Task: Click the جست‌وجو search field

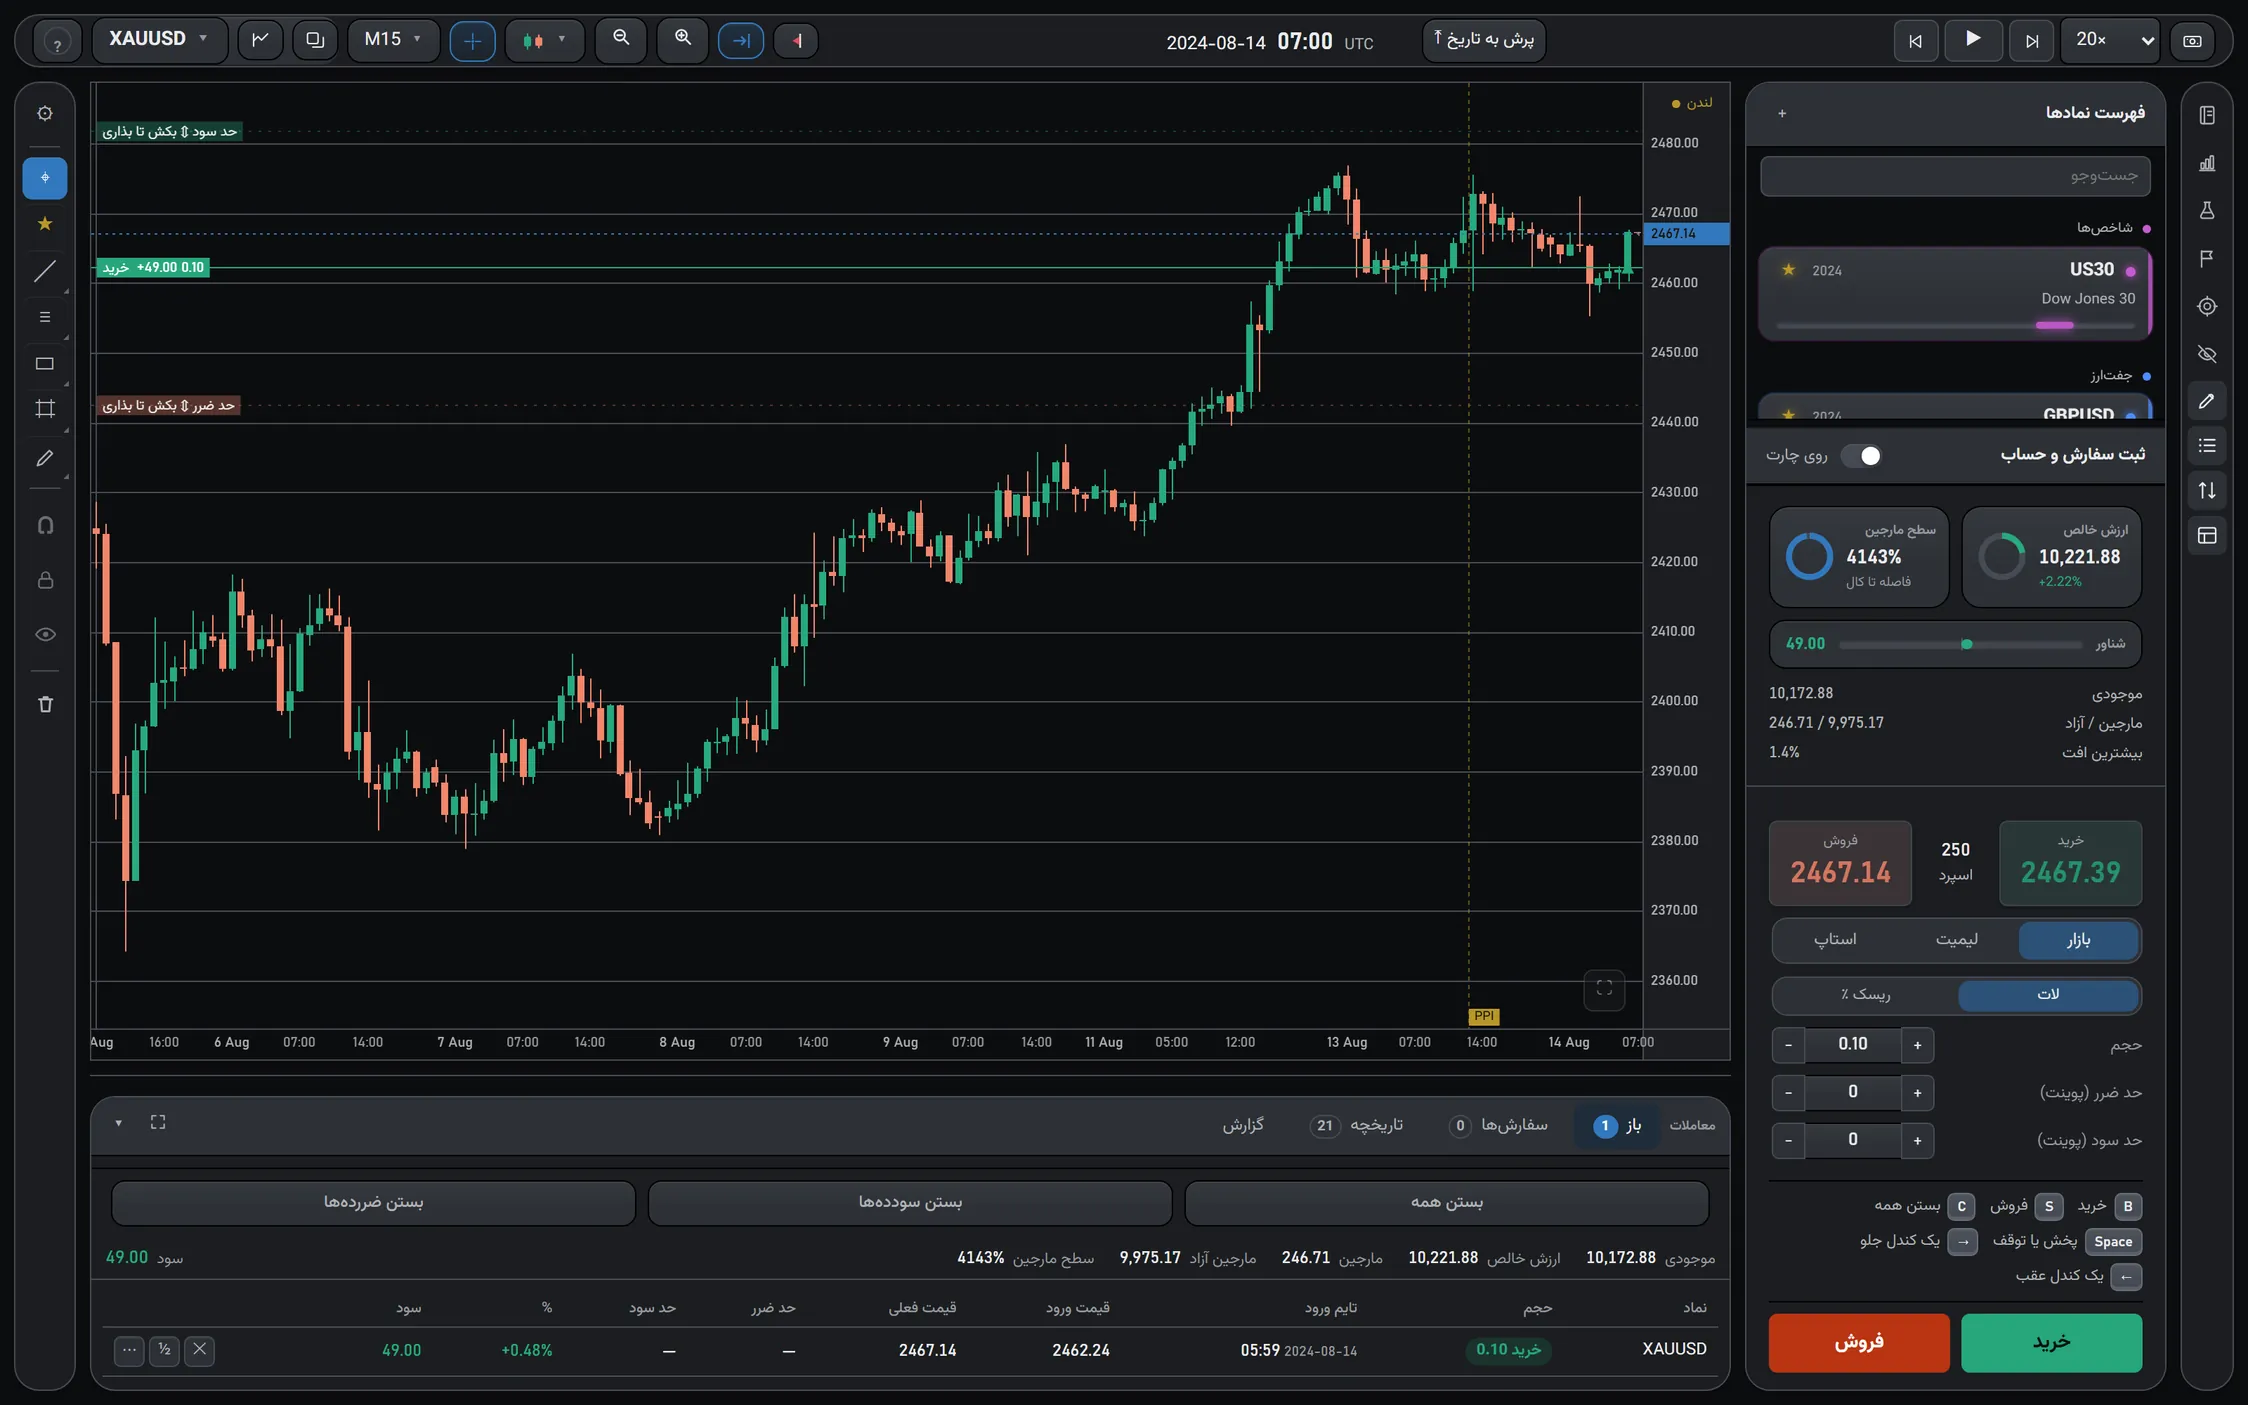Action: 1955,176
